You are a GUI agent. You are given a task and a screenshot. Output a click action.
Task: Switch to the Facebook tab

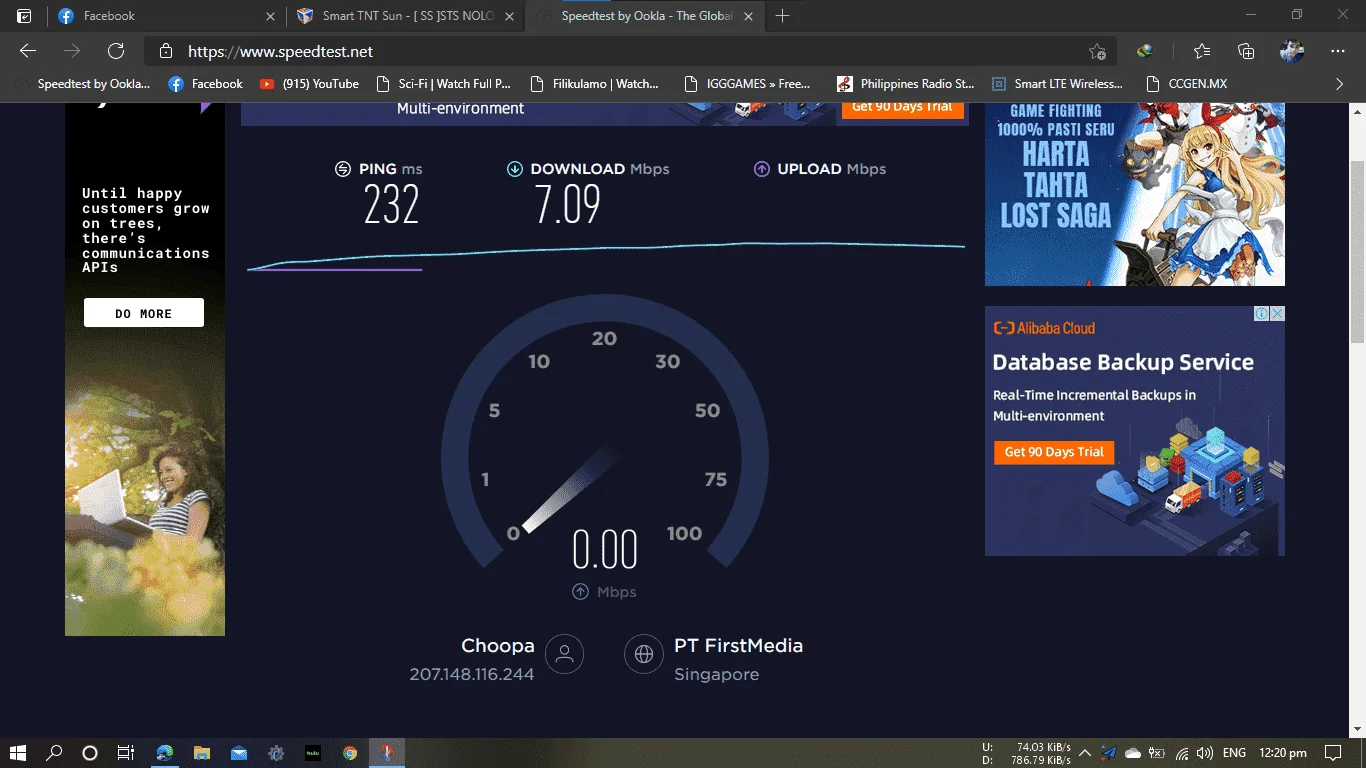pos(166,16)
